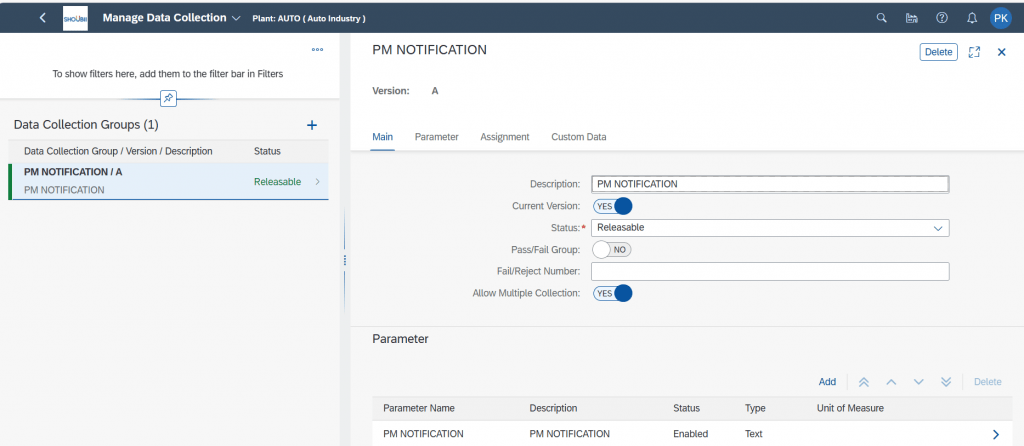Expand the Manage Data Collection title menu
This screenshot has height=446, width=1024.
pos(236,18)
